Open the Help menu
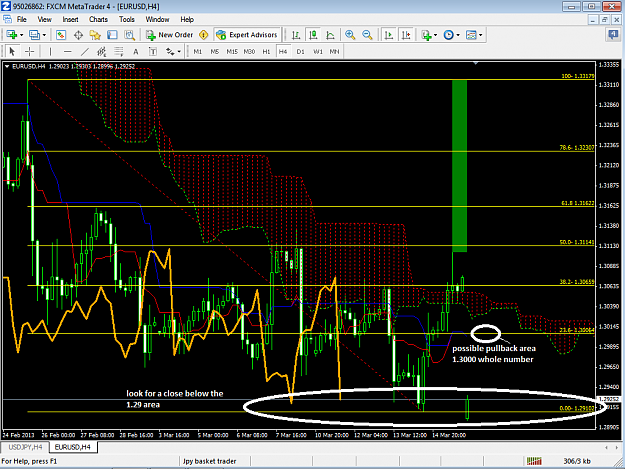 coord(187,19)
